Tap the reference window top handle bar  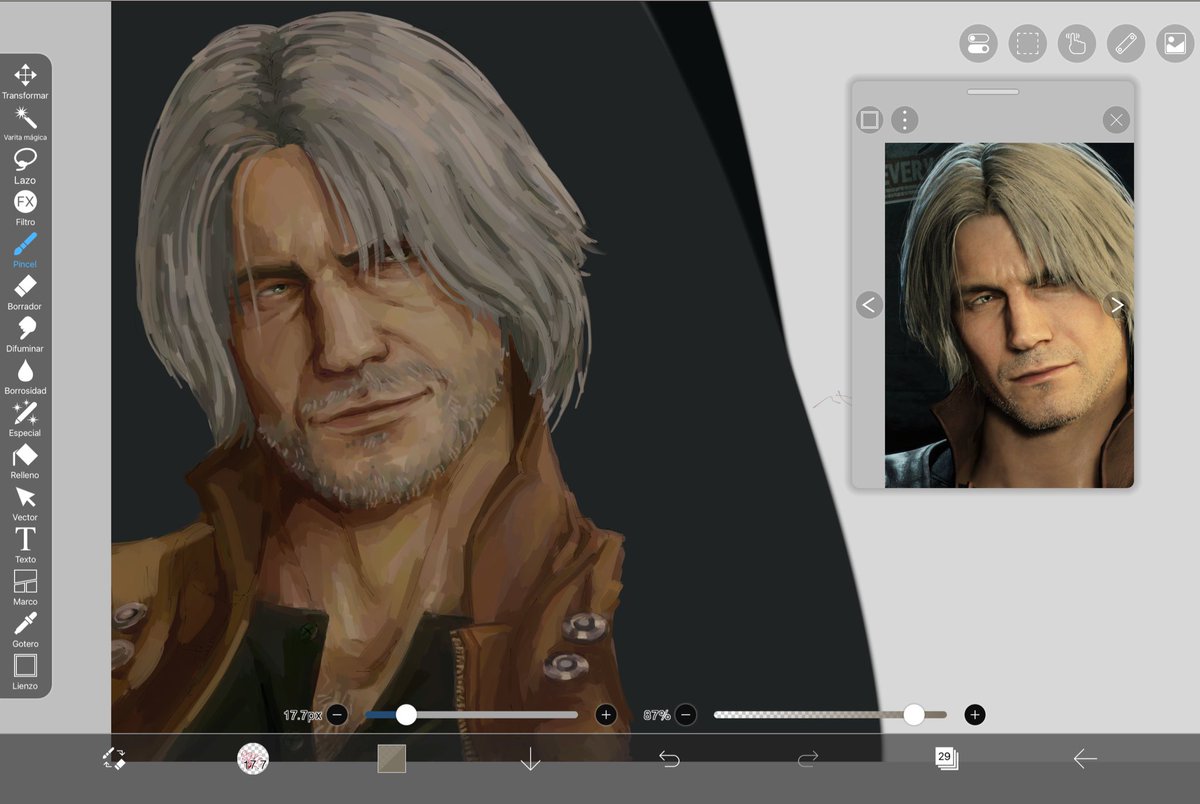(x=993, y=92)
